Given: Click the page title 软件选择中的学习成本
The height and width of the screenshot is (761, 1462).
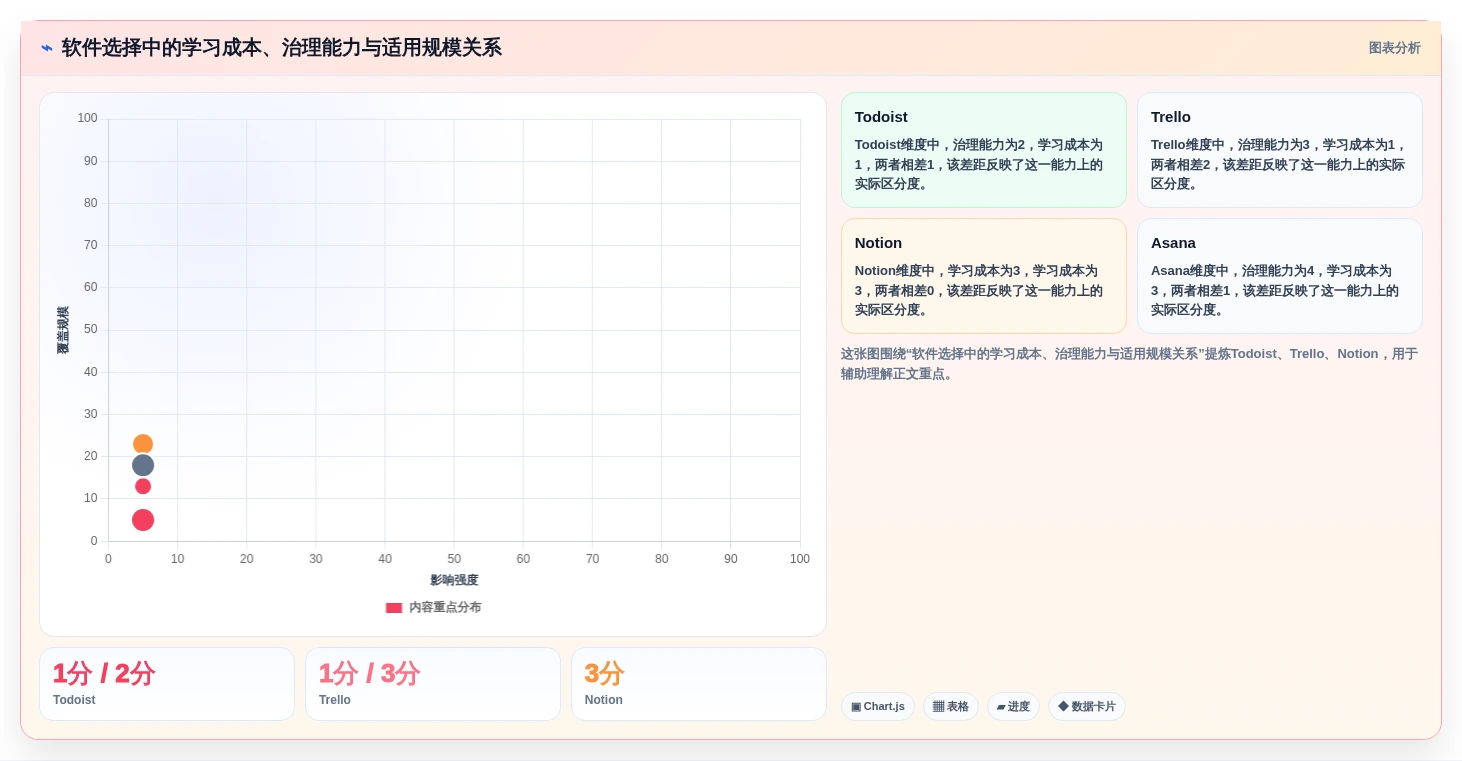Looking at the screenshot, I should [282, 48].
